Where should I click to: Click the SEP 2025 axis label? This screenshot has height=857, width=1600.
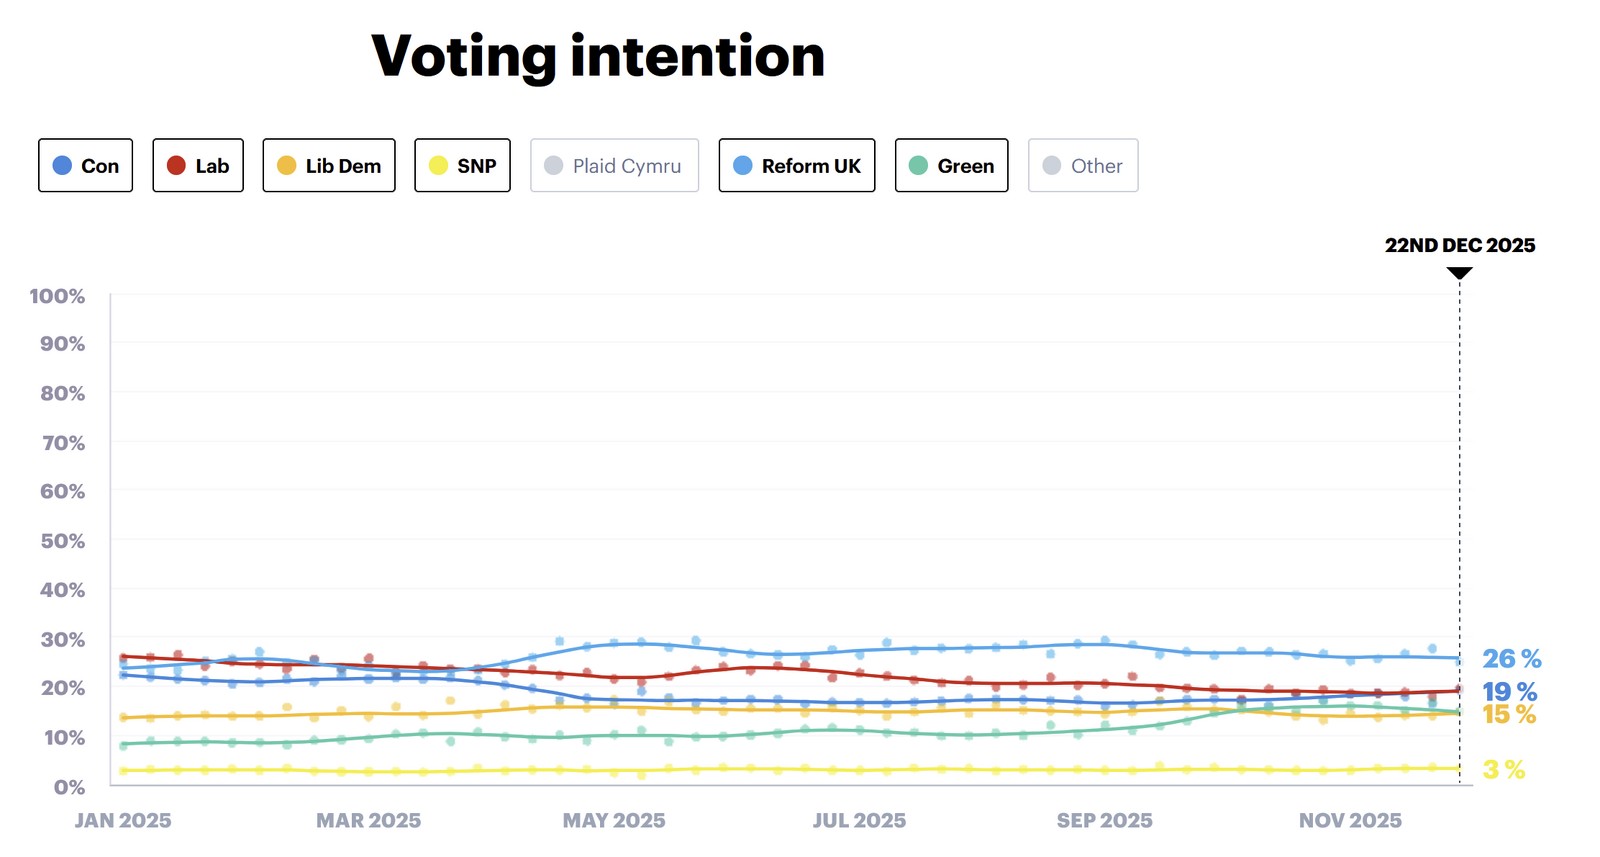click(x=1104, y=821)
